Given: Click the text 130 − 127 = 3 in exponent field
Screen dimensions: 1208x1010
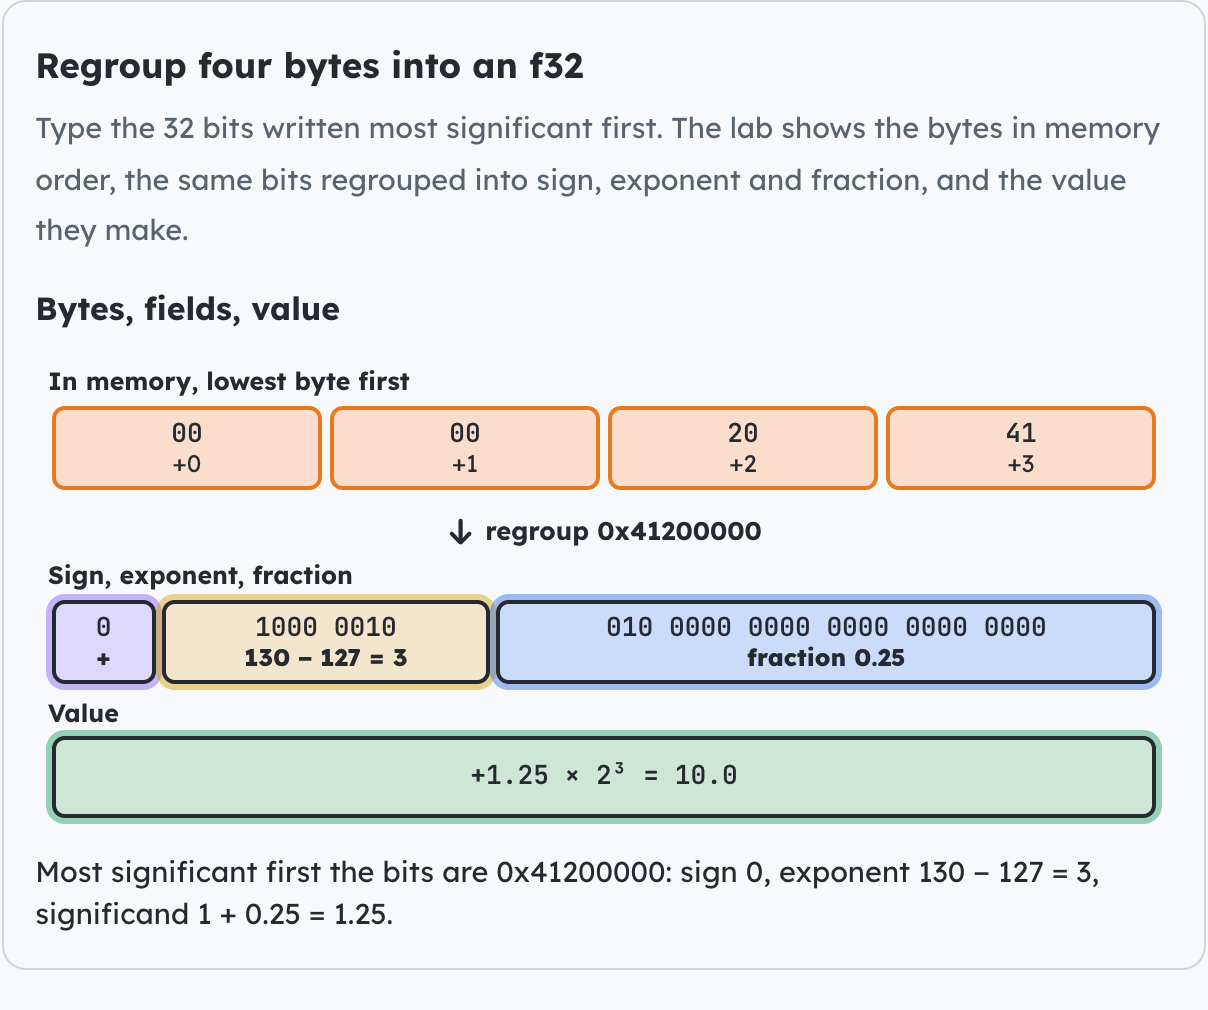Looking at the screenshot, I should (326, 658).
